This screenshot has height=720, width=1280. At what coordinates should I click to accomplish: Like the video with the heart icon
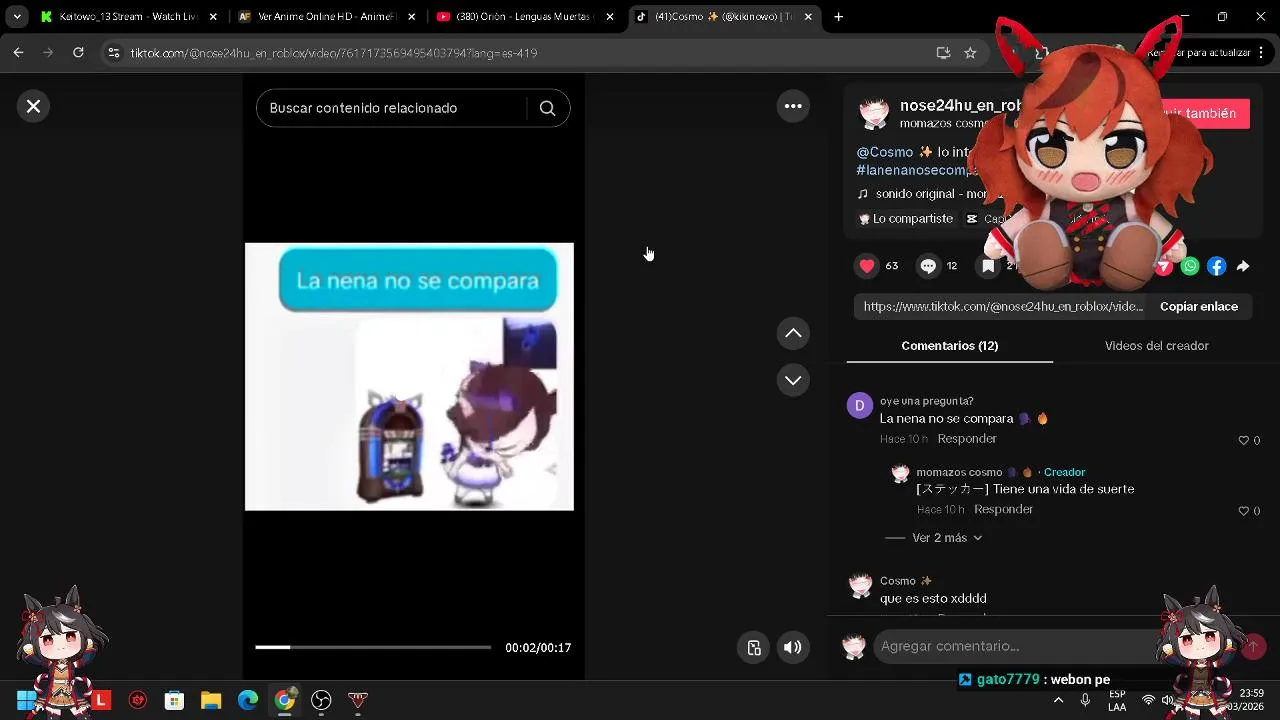tap(867, 266)
